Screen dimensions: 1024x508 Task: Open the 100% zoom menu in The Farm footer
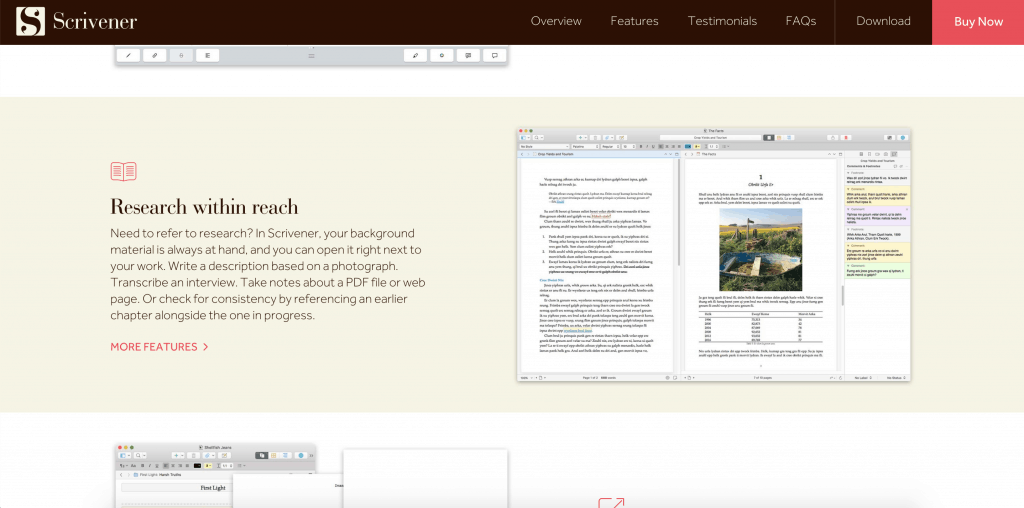pyautogui.click(x=526, y=377)
